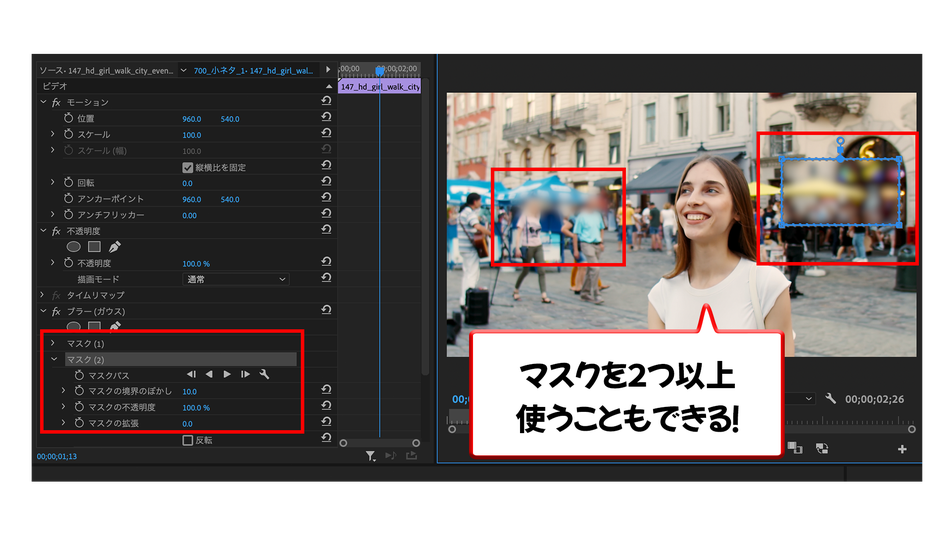The image size is (950, 534).
Task: Expand マスクの境界のぼかし parameter
Action: [64, 391]
